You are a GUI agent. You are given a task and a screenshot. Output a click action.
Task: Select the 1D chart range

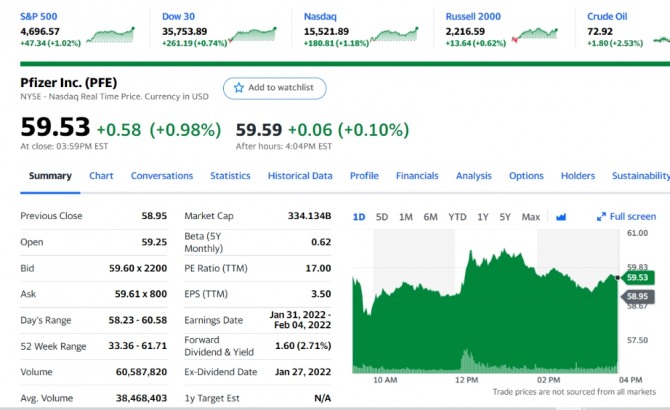tap(360, 216)
